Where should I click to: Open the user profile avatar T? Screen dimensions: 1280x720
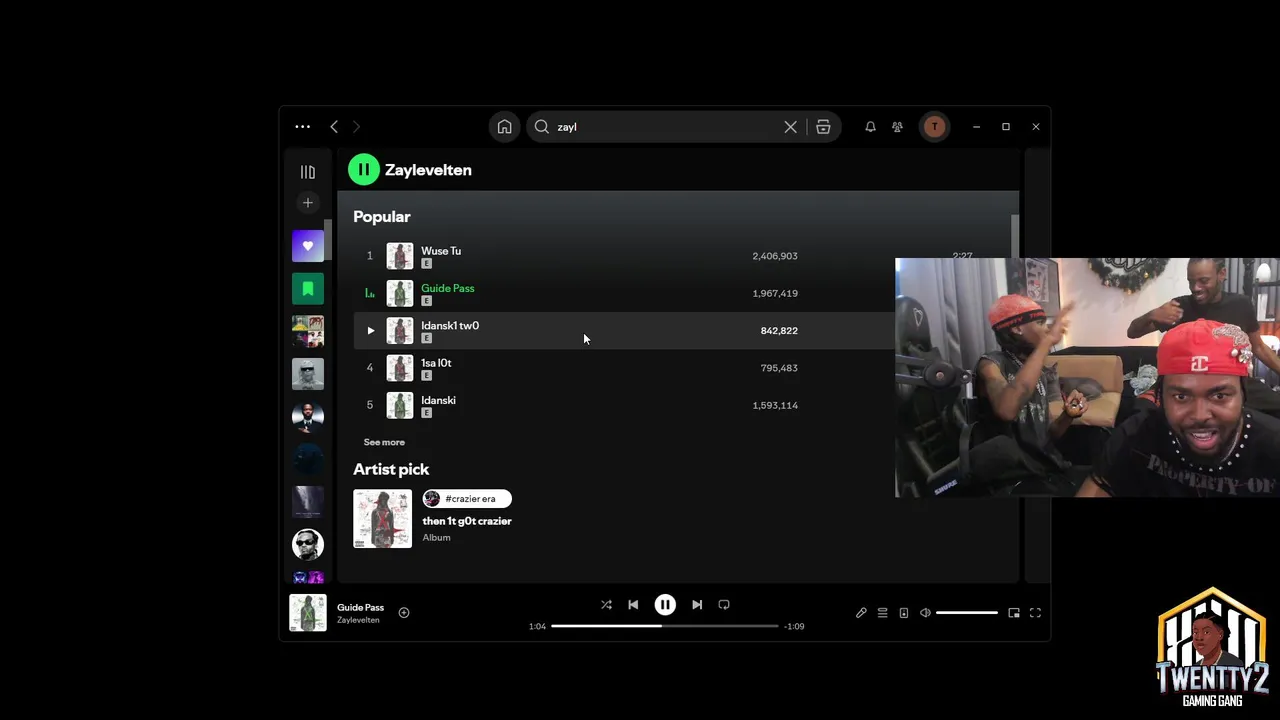pos(934,127)
